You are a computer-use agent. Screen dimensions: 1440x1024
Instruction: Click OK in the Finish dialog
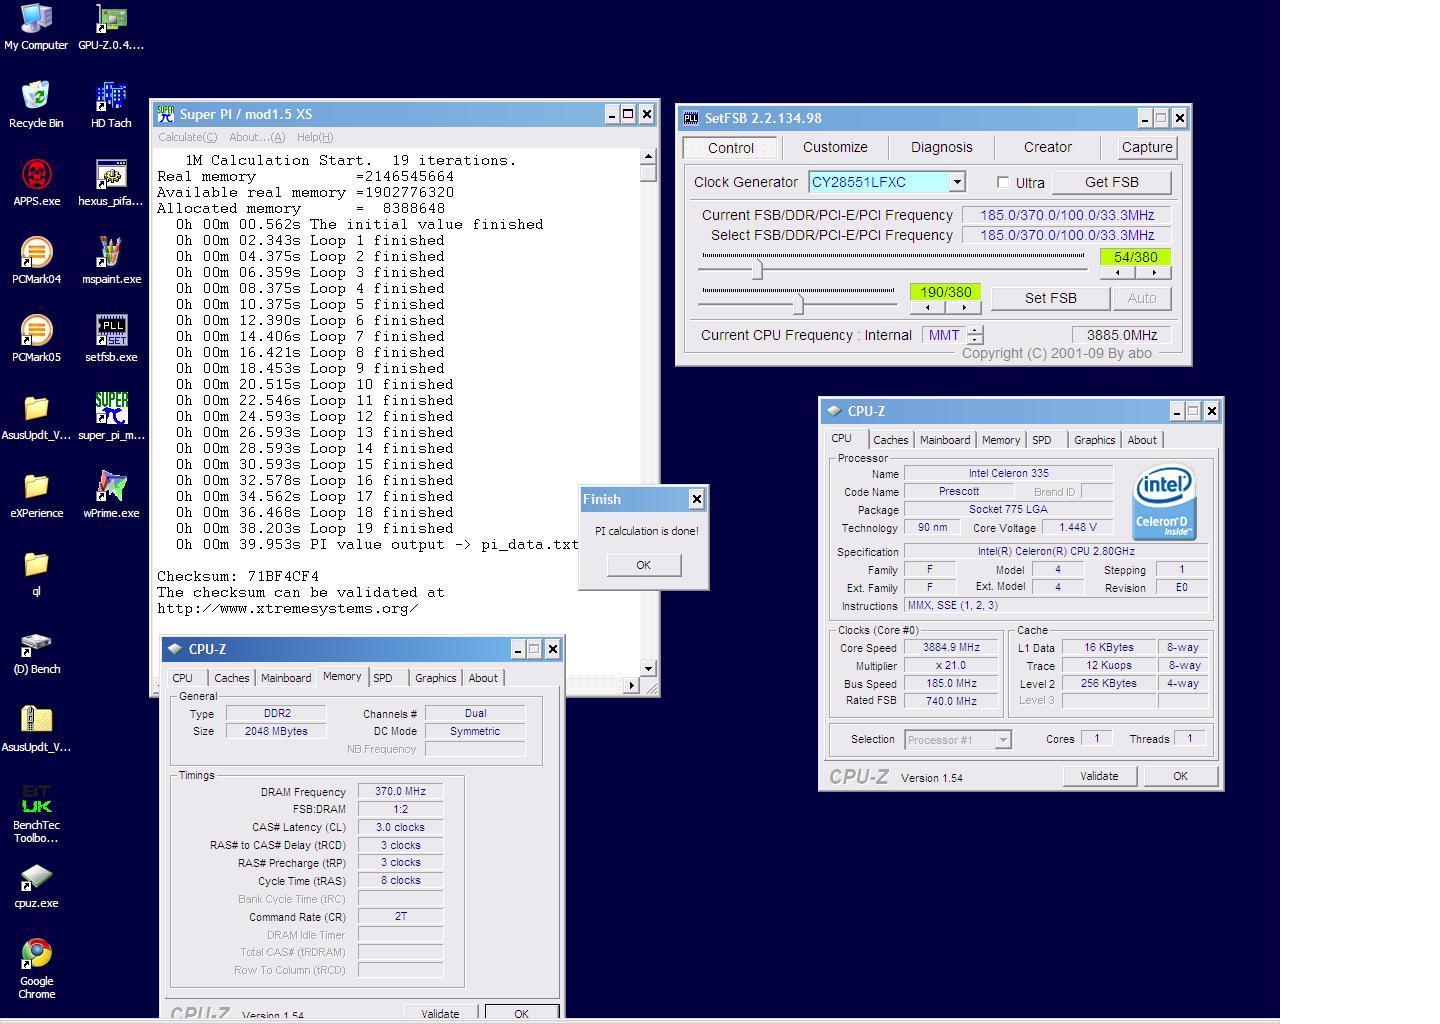coord(644,565)
